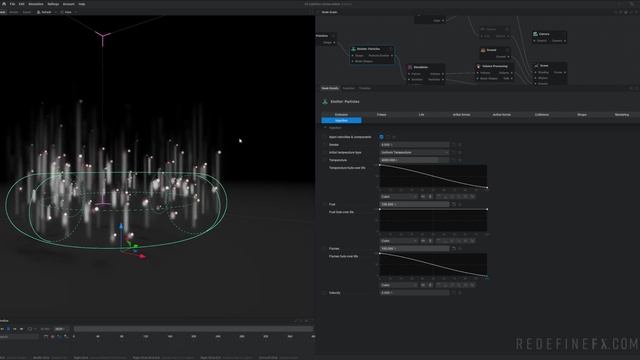Toggle the Ground node enable box
This screenshot has height=360, width=640.
pos(507,50)
